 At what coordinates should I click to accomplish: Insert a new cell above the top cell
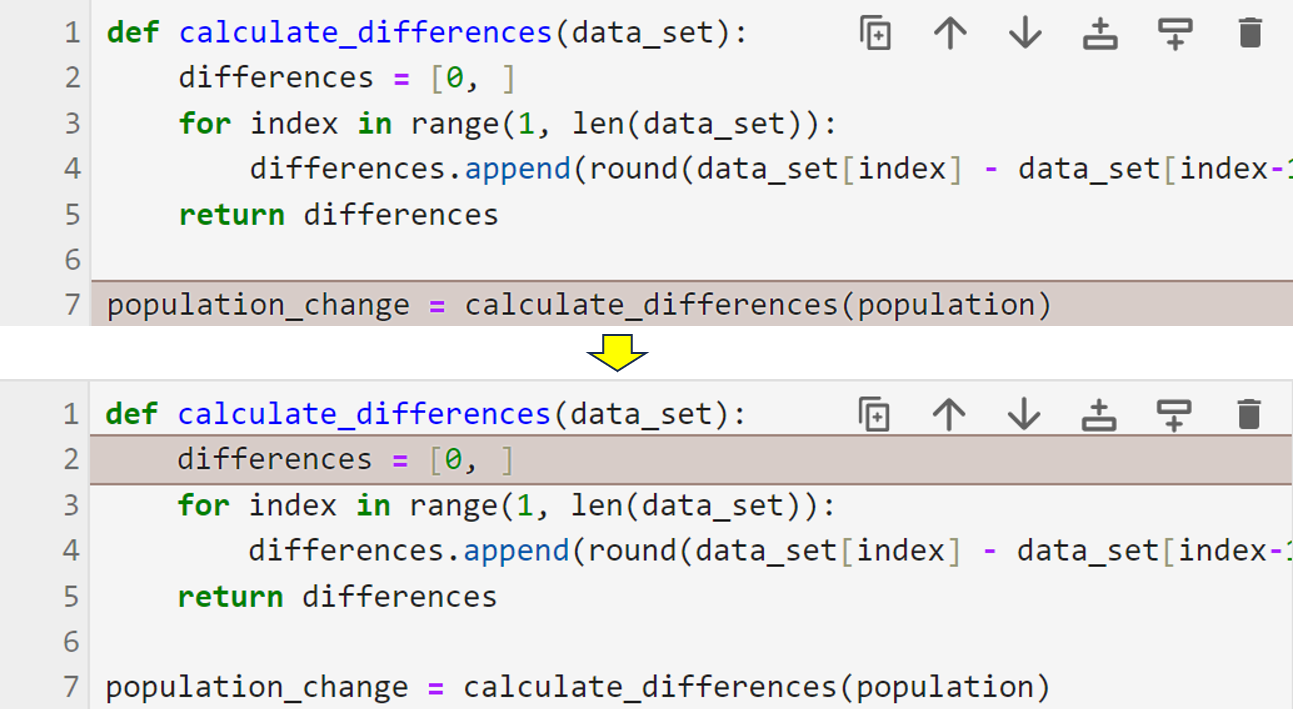1099,32
